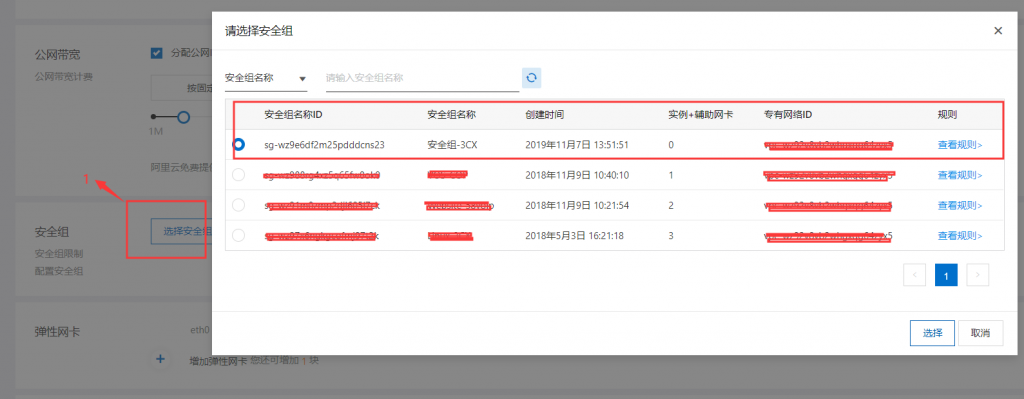Toggle the 分配公网 checkbox
Viewport: 1024px width, 399px height.
coord(156,53)
